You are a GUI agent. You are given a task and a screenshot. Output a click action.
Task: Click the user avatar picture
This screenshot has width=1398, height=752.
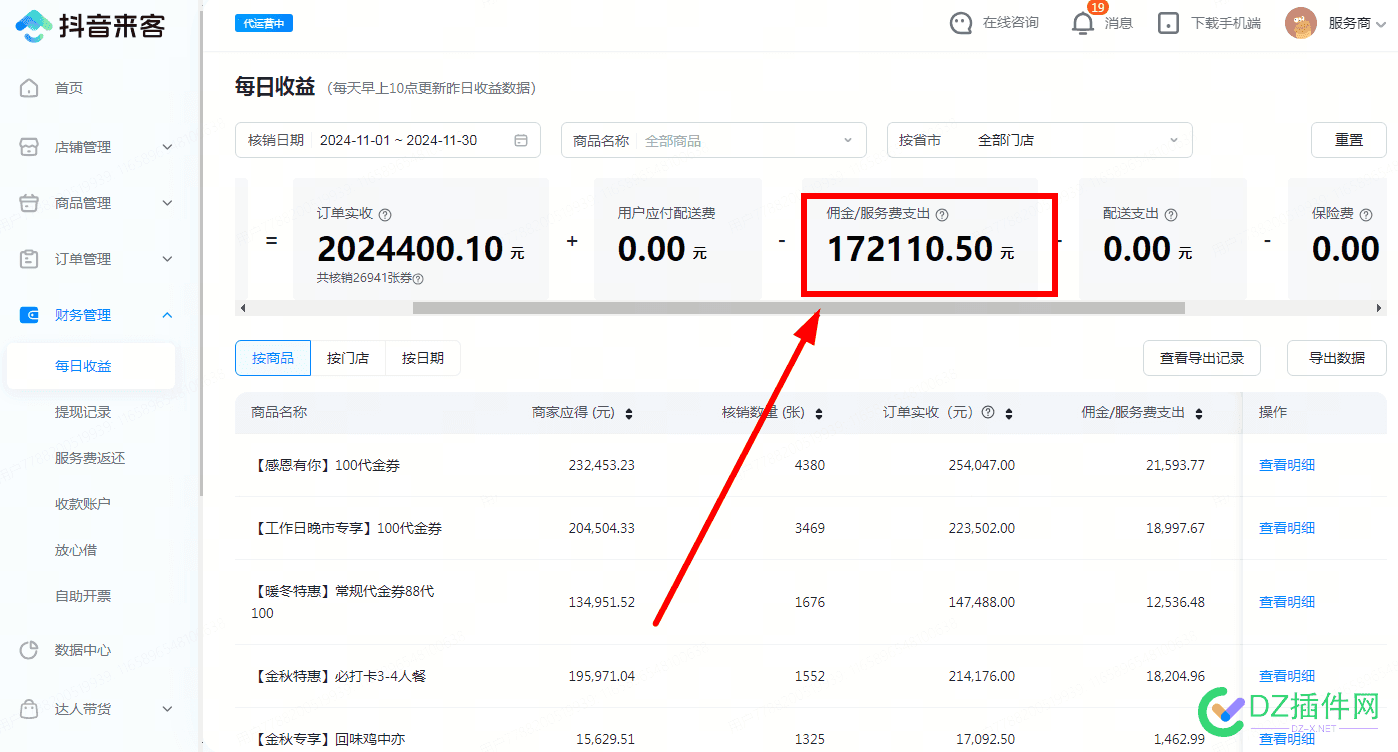tap(1300, 23)
